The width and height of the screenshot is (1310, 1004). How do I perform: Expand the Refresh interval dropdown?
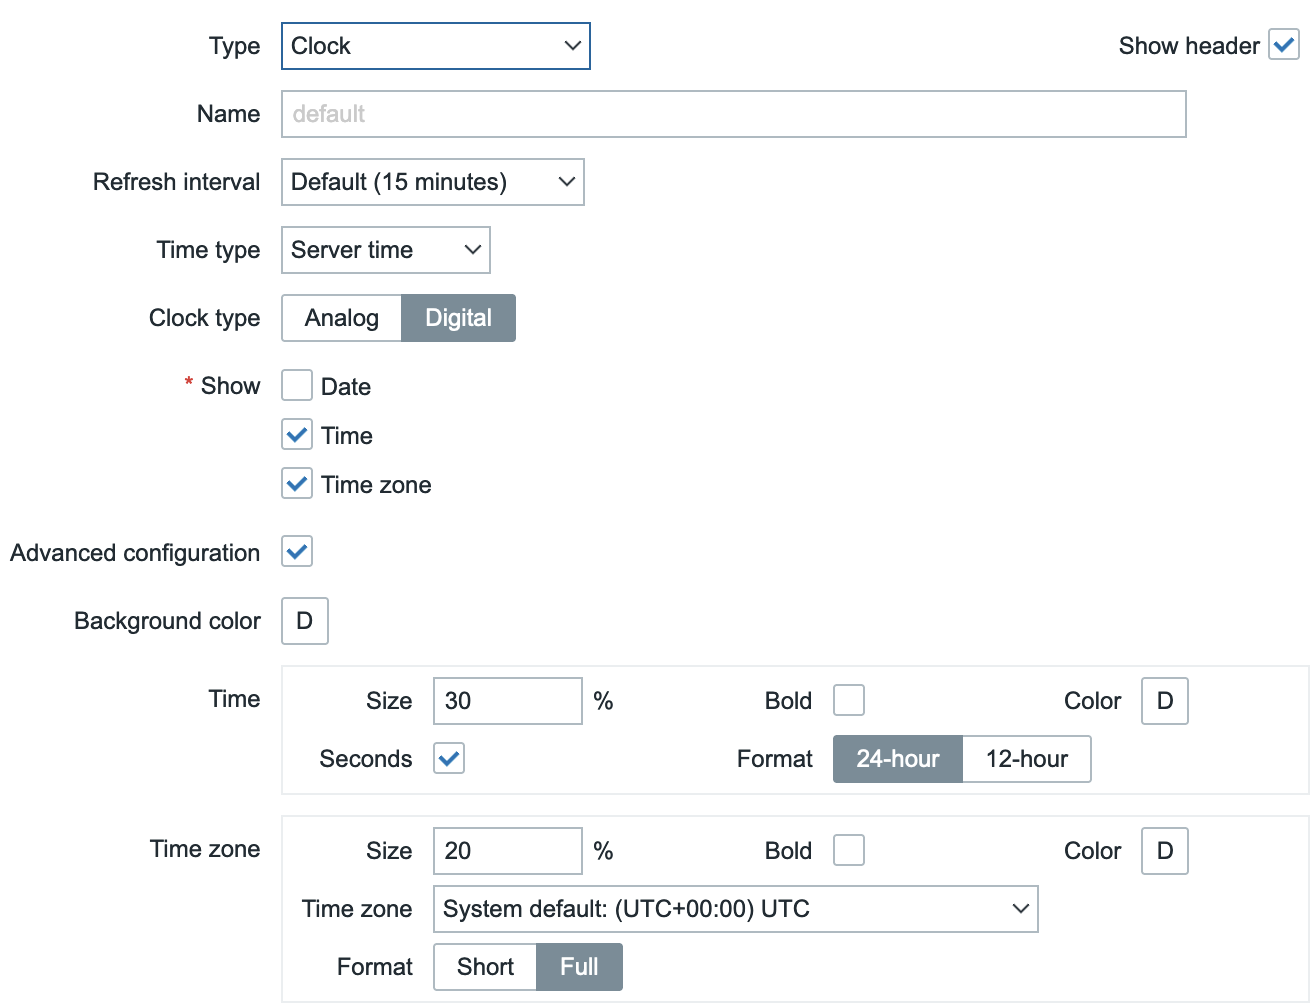coord(432,182)
